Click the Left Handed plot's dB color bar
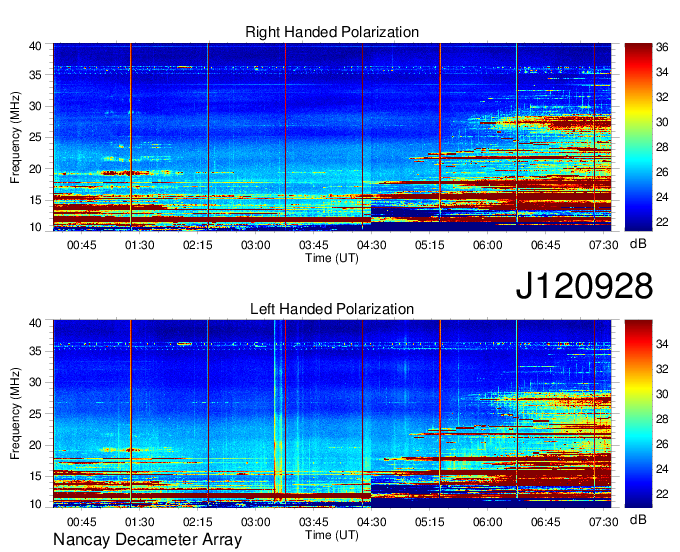This screenshot has height=552, width=680. 638,414
